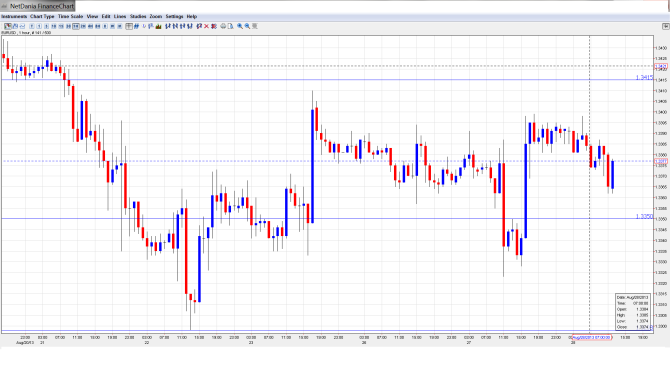Screen dimensions: 670x376
Task: Open the Chart Type menu
Action: 42,16
